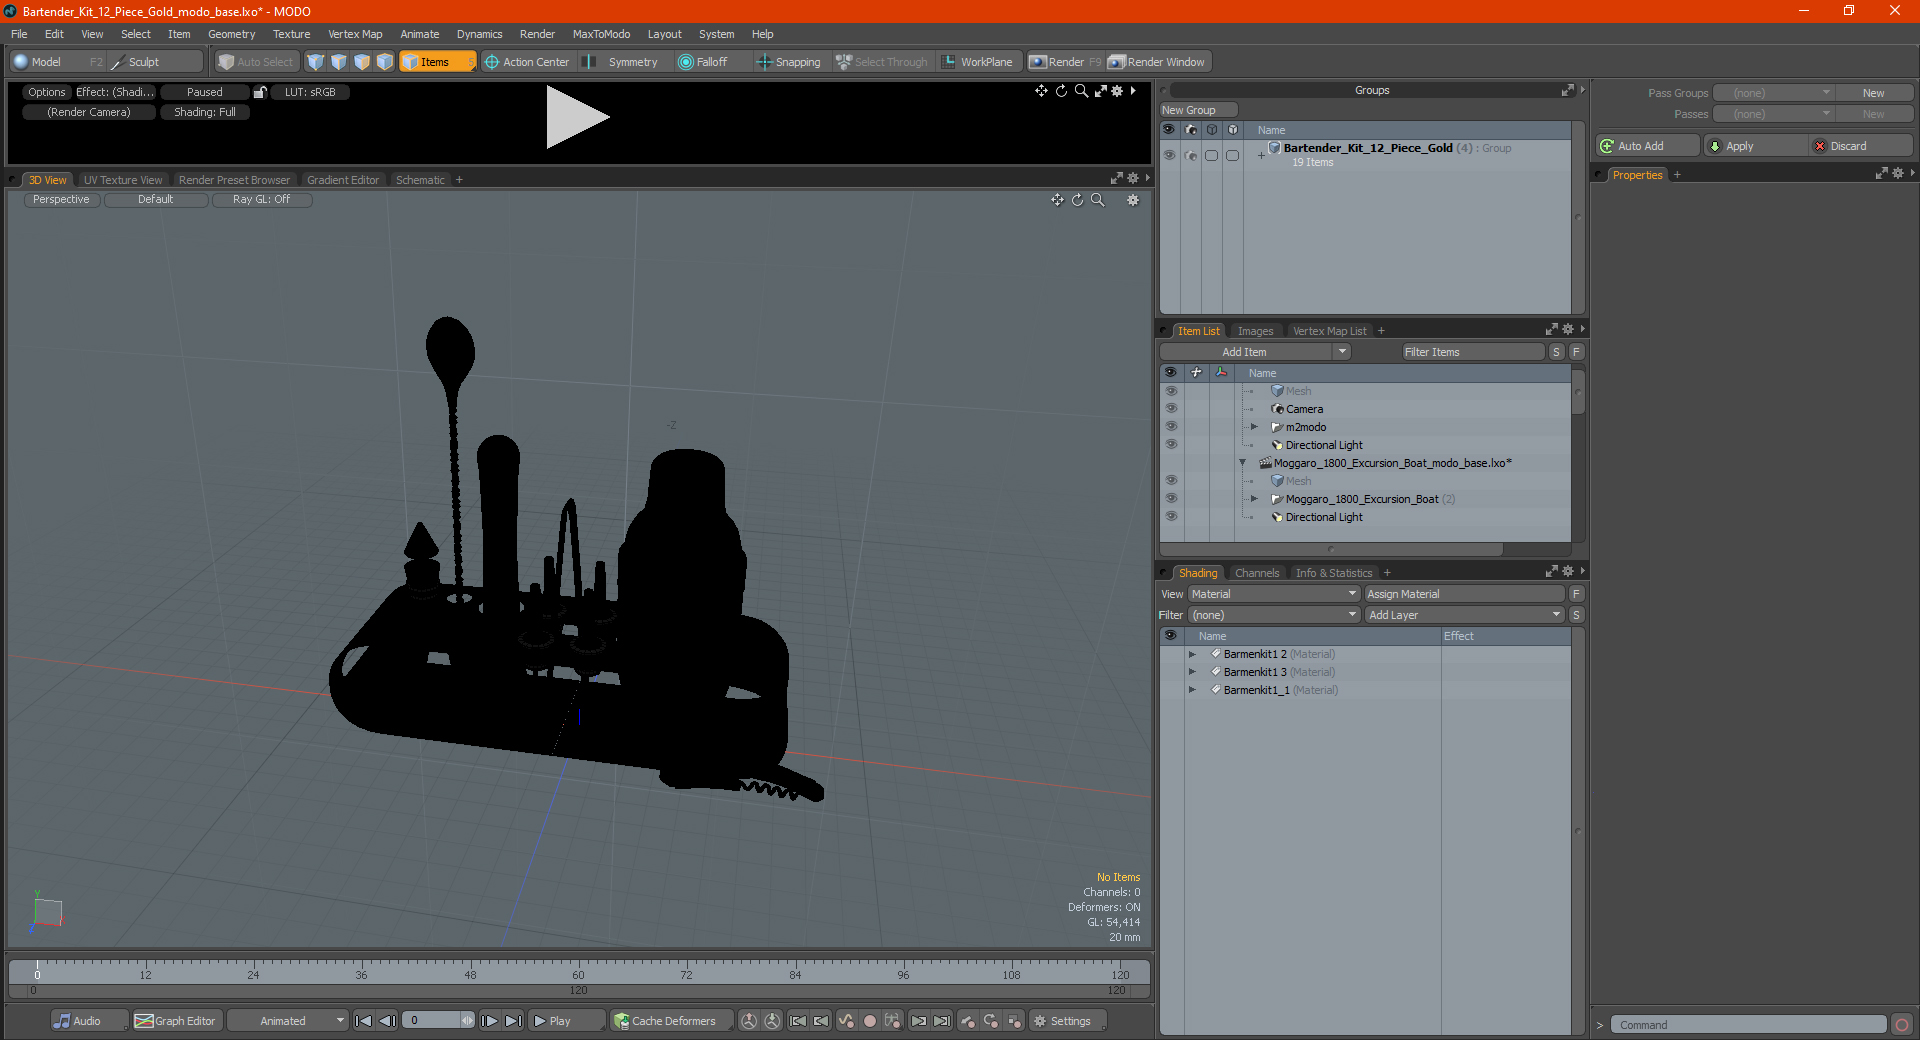Select the Vertices selection mode icon
The width and height of the screenshot is (1920, 1040).
316,62
